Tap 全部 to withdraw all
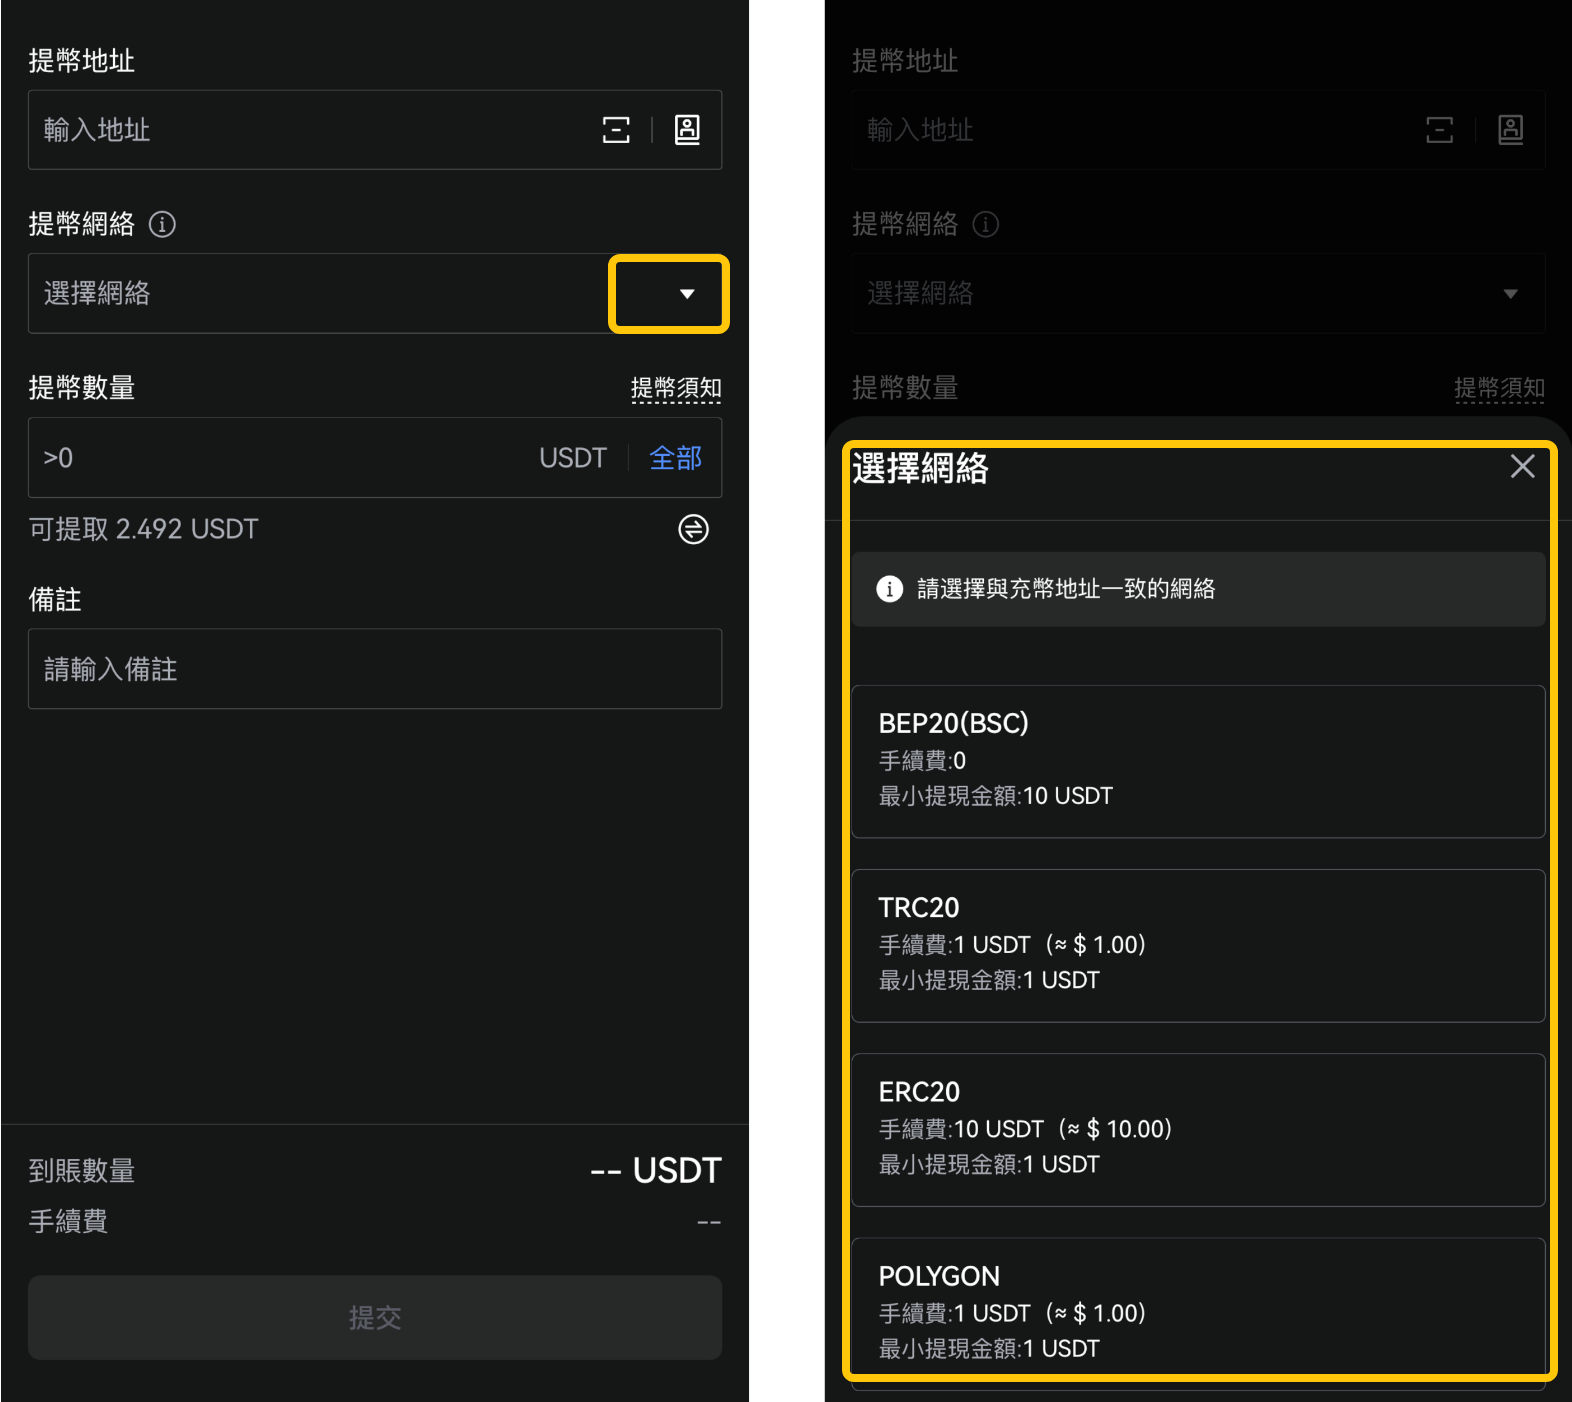 676,458
